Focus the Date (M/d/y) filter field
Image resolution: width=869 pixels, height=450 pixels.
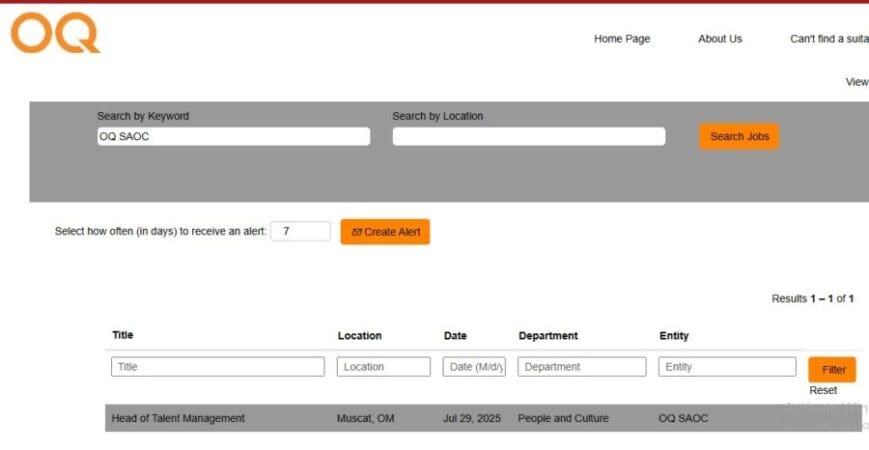pyautogui.click(x=474, y=367)
